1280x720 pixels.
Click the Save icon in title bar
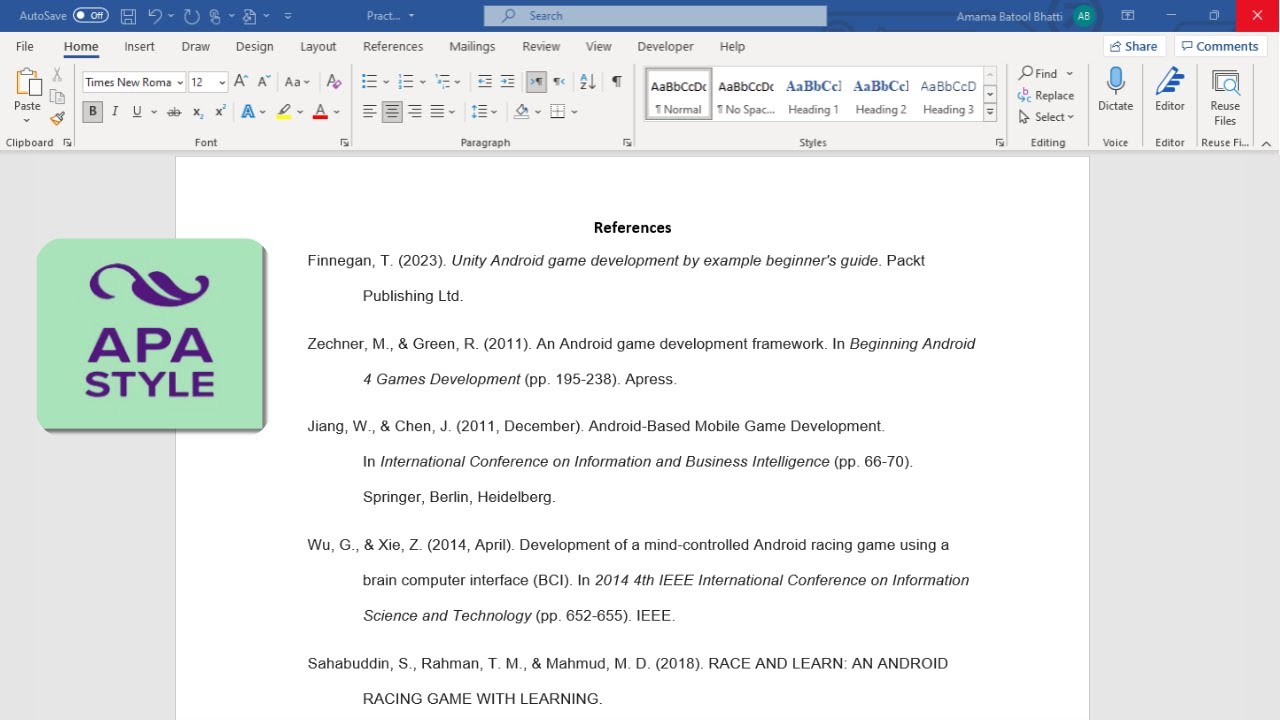[128, 16]
